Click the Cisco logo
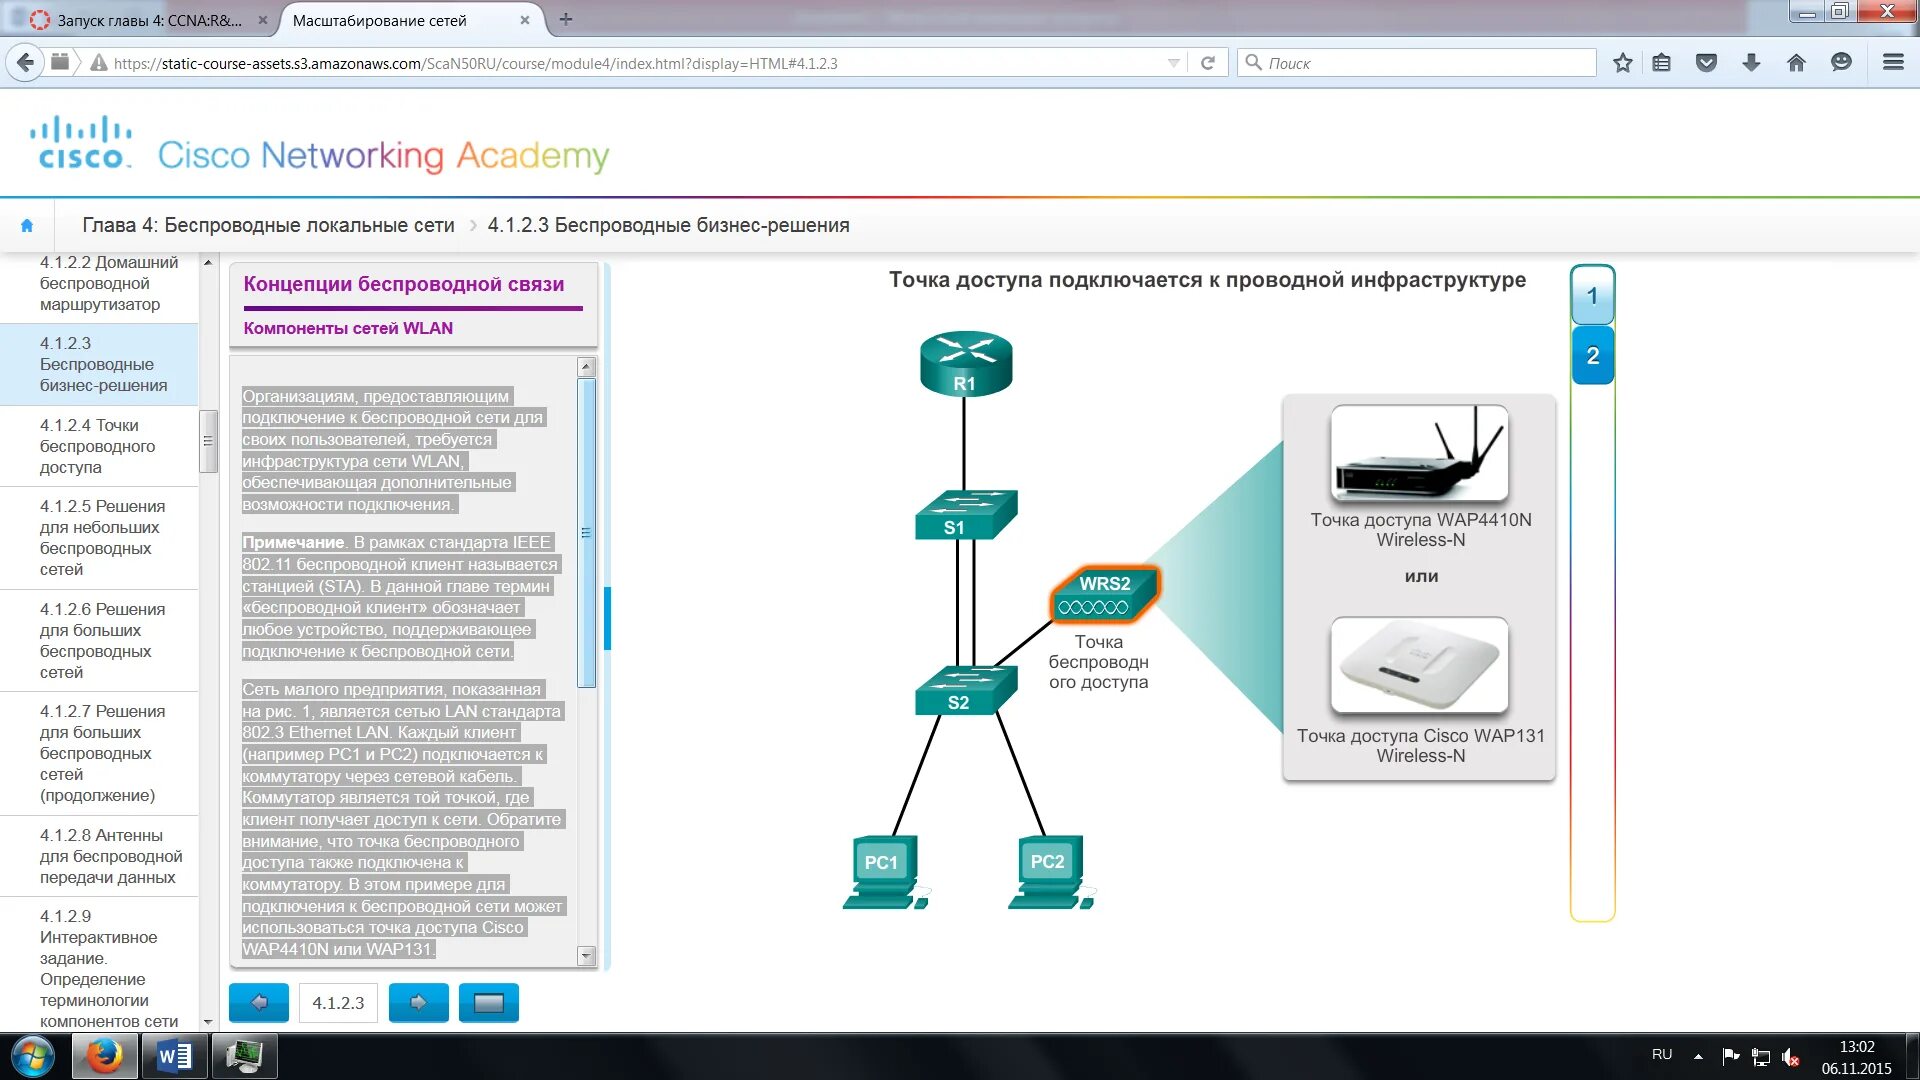 [x=80, y=143]
